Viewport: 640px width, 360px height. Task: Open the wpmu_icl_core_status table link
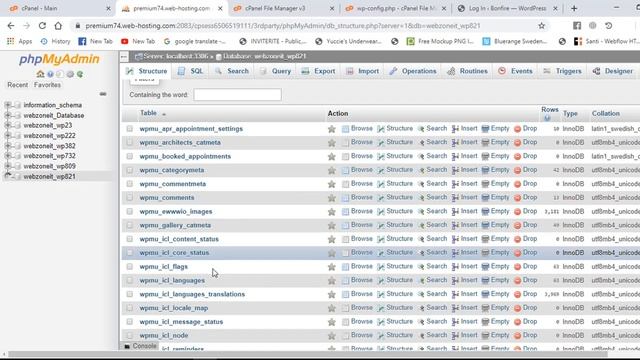[174, 253]
